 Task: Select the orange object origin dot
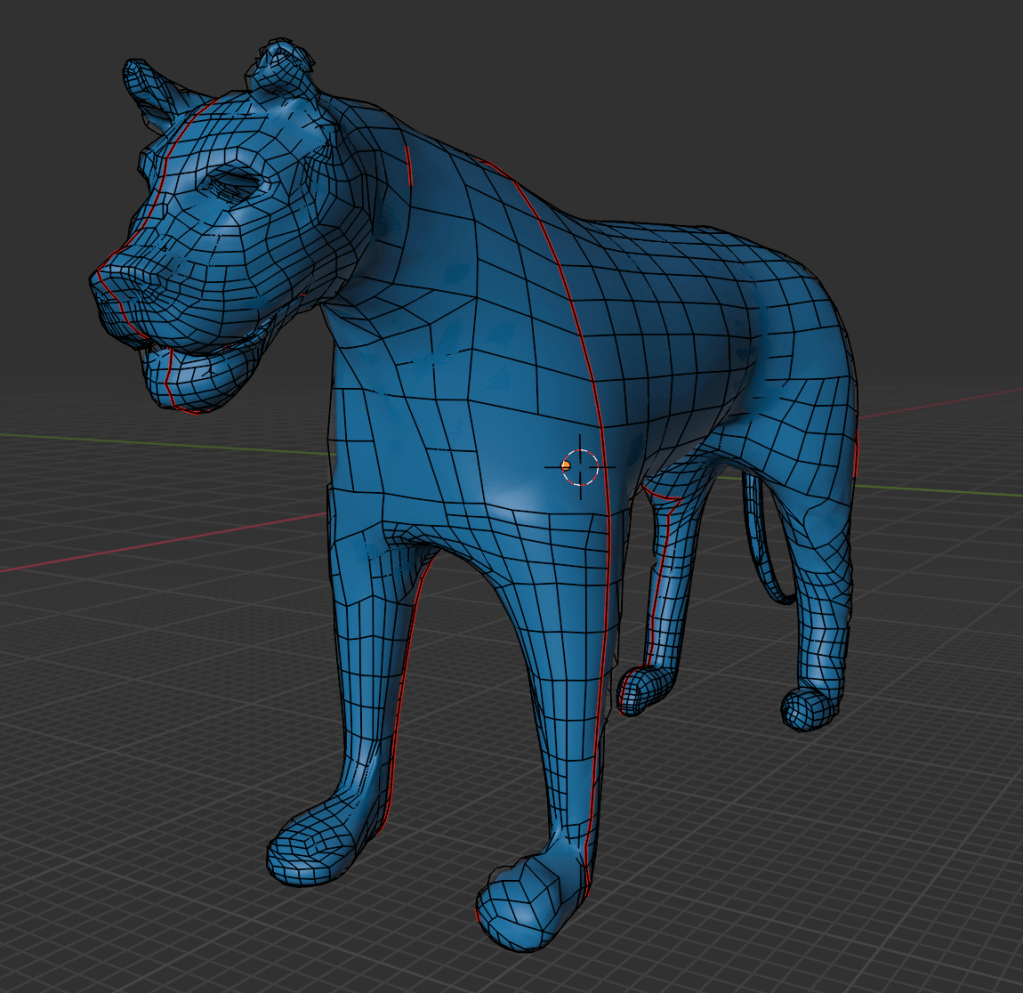[566, 465]
